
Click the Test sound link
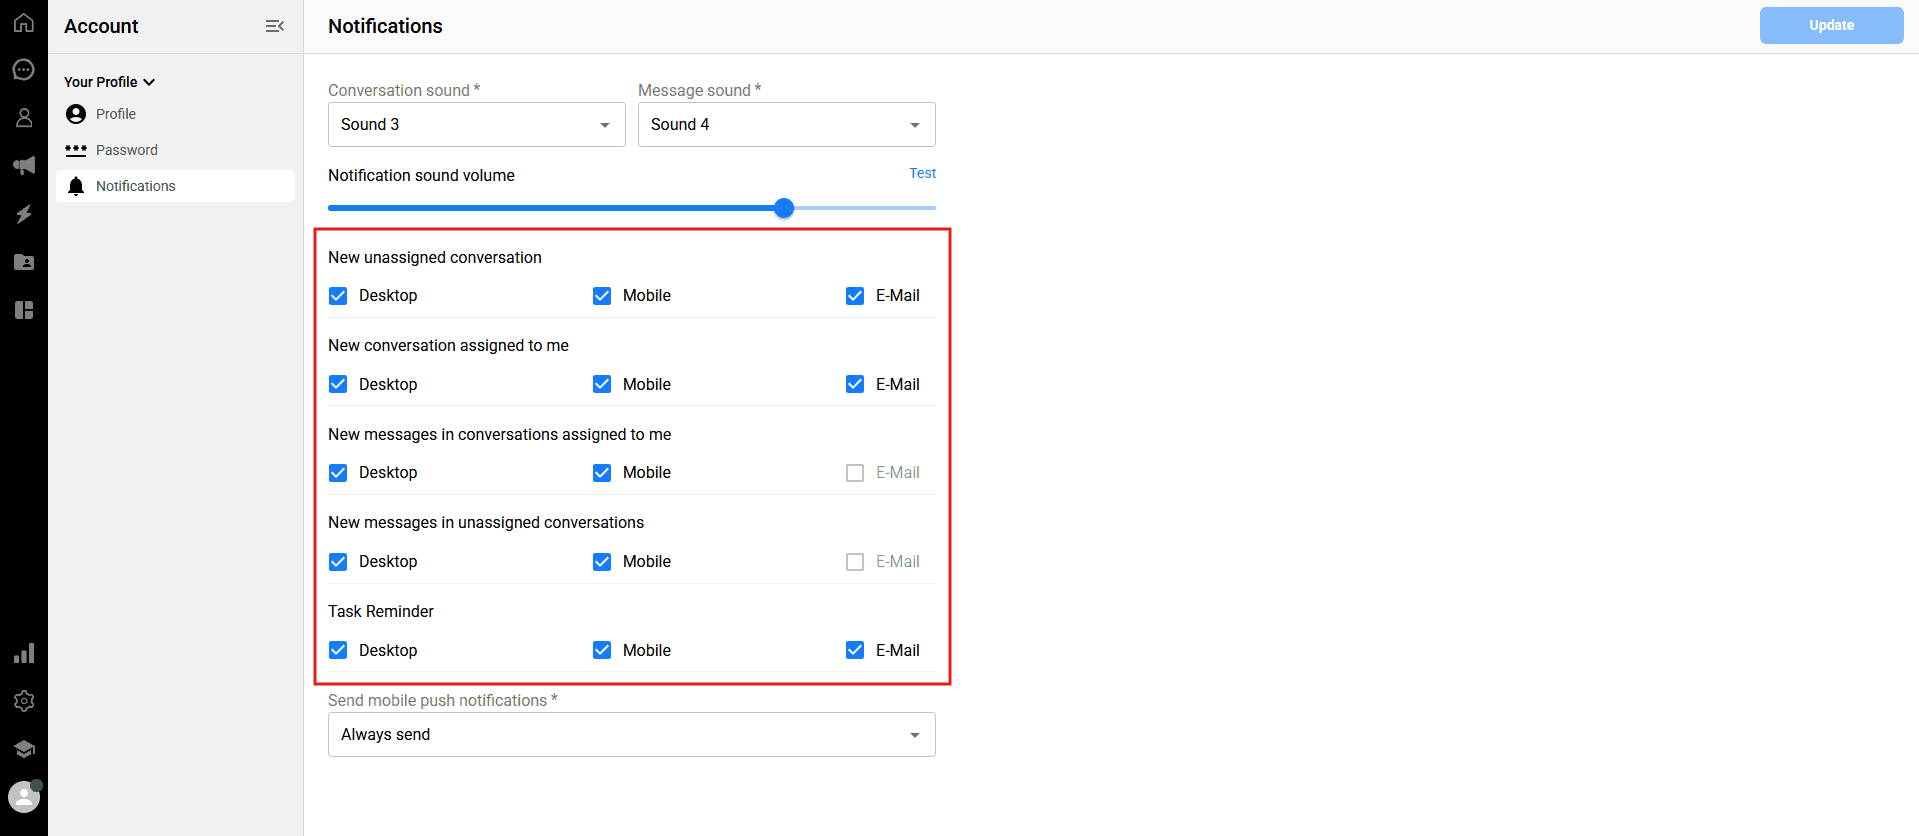(922, 173)
